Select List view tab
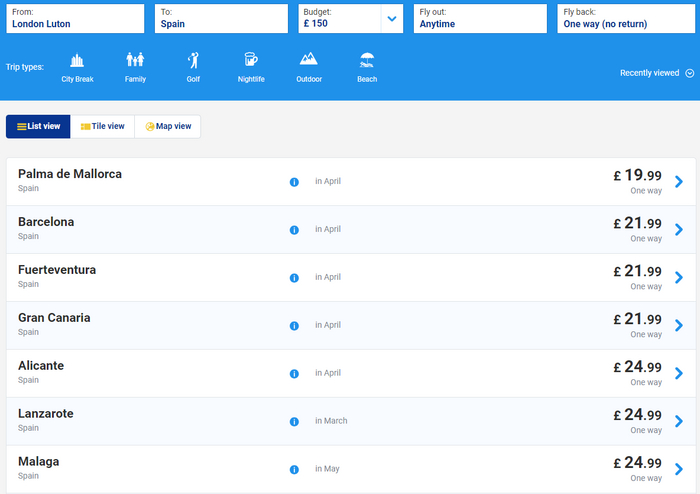The width and height of the screenshot is (700, 494). (x=38, y=127)
